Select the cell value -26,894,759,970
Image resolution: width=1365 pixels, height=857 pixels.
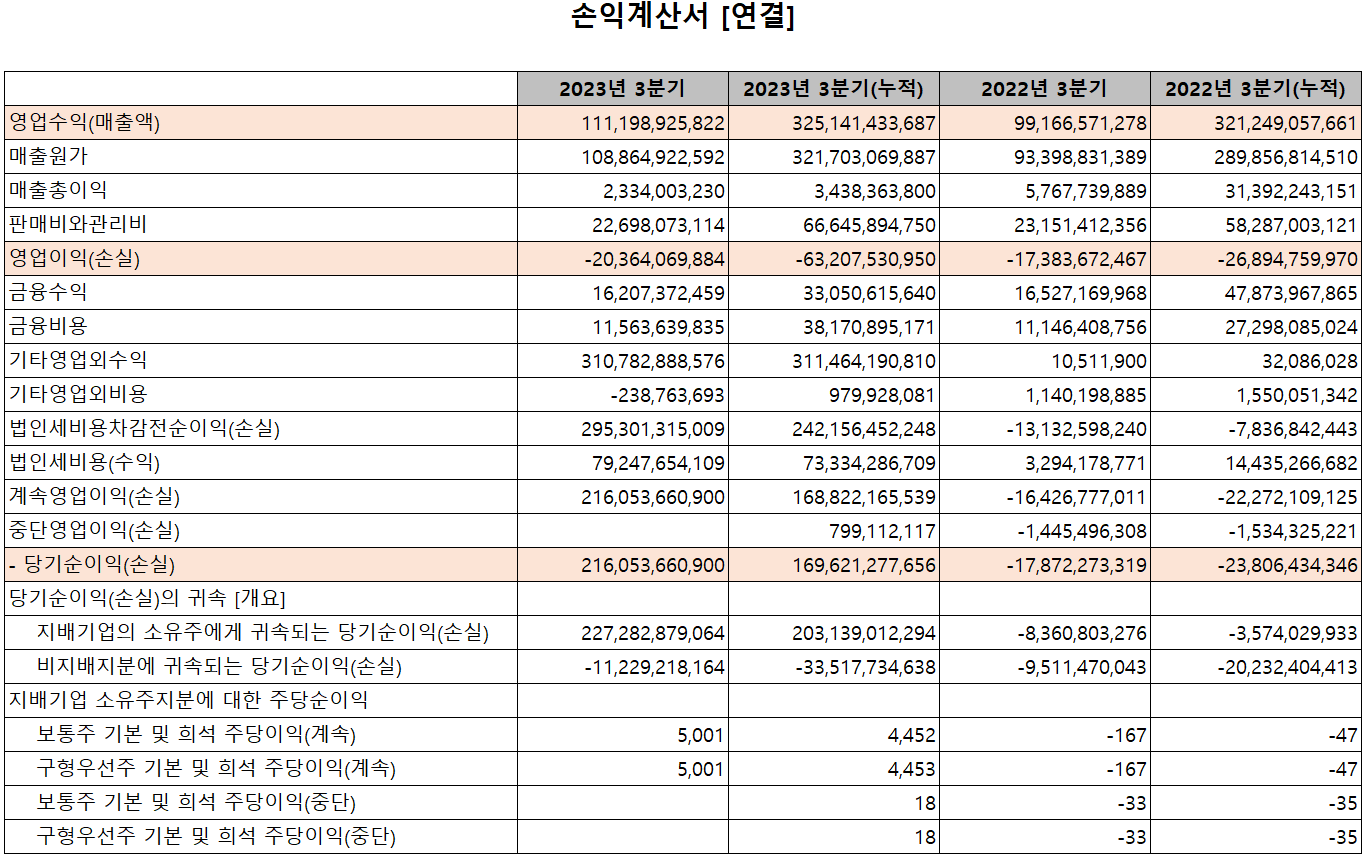pos(1288,260)
